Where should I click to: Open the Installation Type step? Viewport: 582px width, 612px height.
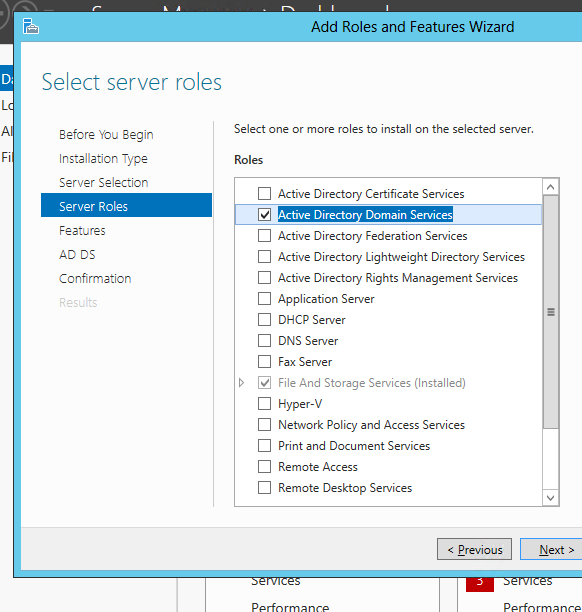[x=103, y=159]
